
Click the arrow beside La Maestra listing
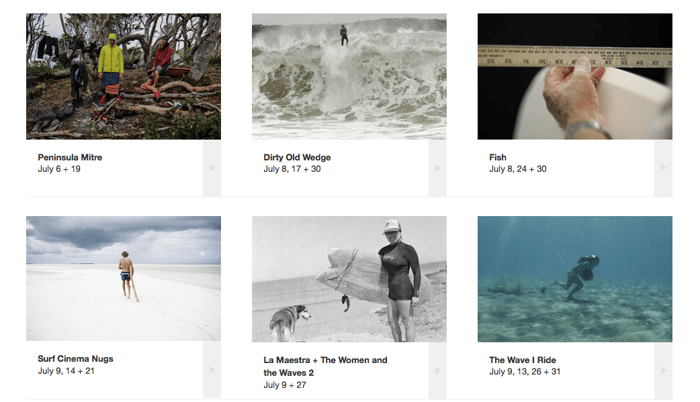point(438,370)
